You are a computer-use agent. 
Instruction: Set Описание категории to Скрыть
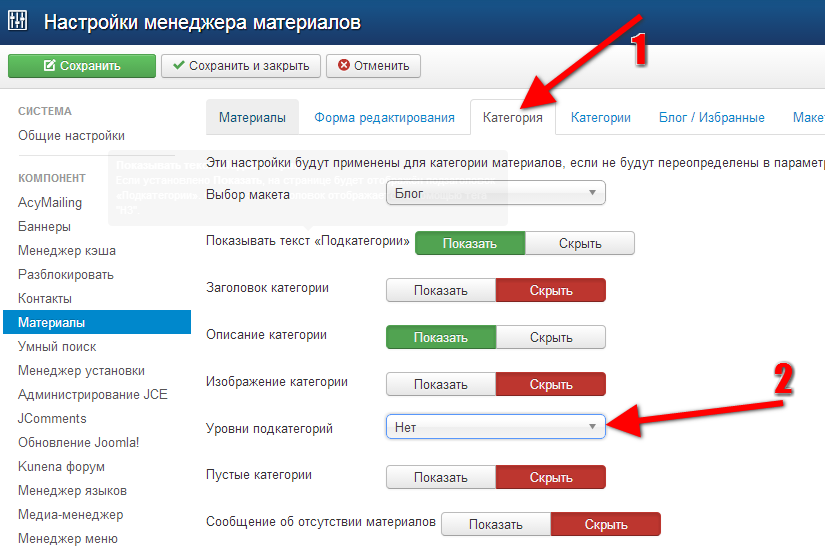click(550, 337)
